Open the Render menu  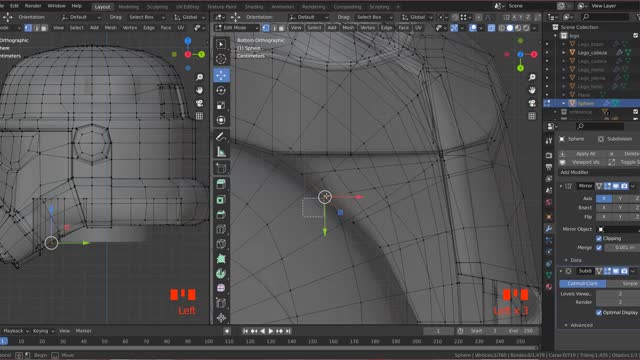coord(33,6)
